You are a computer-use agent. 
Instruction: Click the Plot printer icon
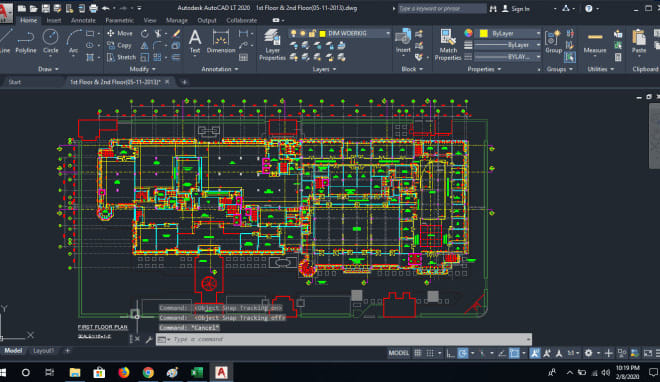pos(93,8)
